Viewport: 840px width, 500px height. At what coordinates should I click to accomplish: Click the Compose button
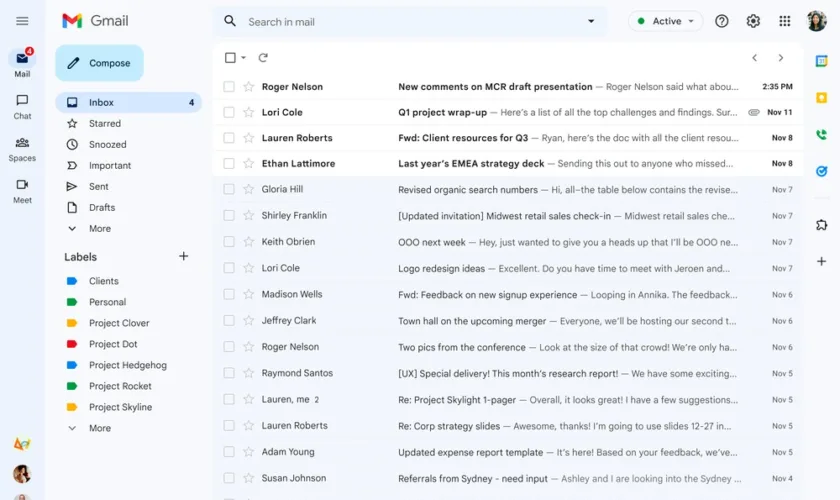click(x=99, y=63)
